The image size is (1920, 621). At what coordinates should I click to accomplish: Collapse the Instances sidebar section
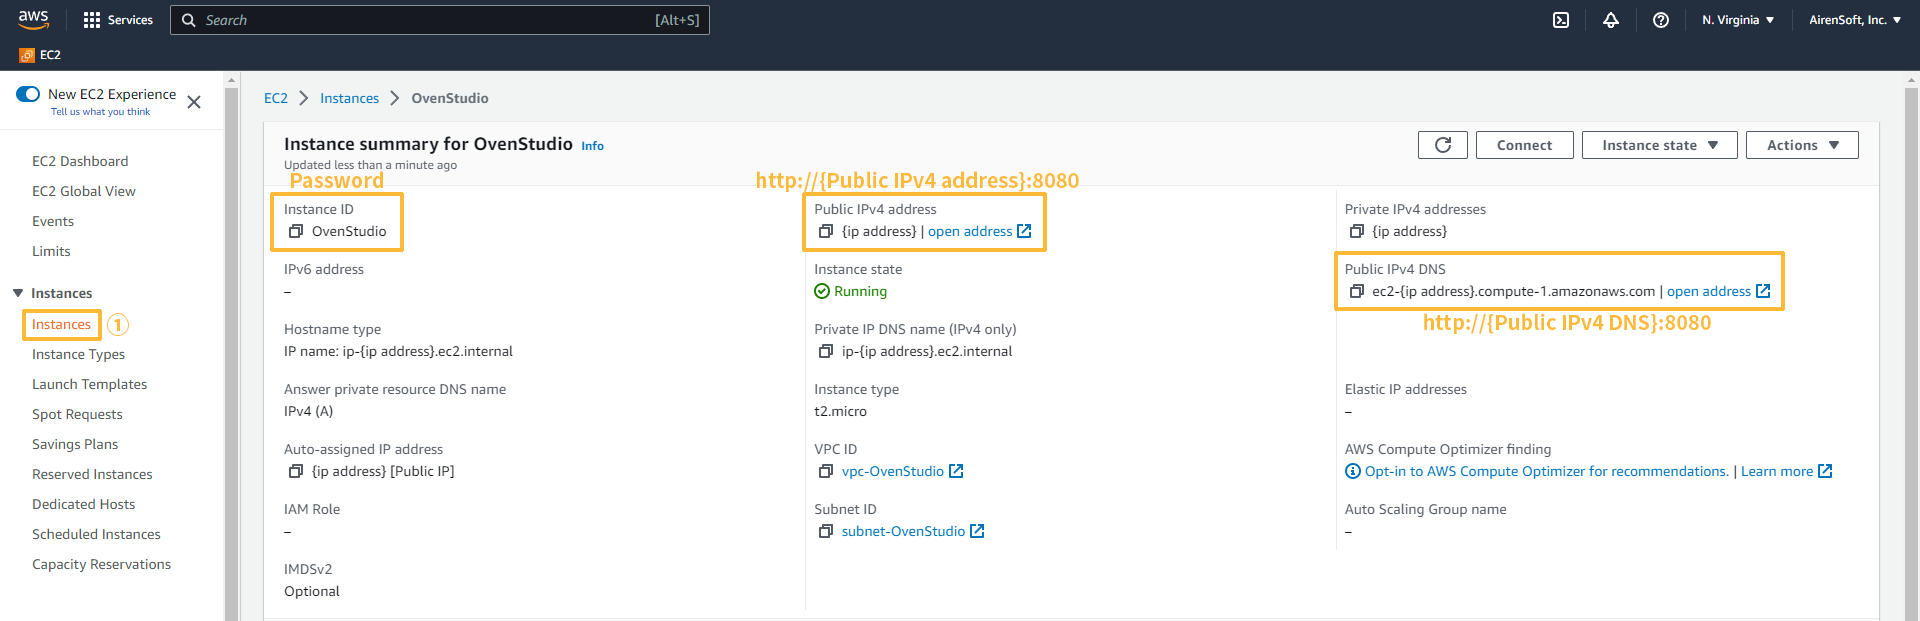[x=18, y=293]
